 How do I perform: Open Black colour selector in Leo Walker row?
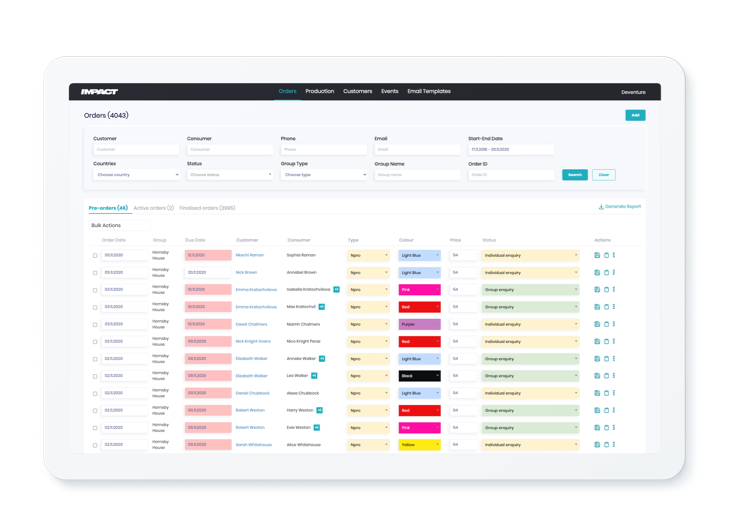[x=419, y=376]
